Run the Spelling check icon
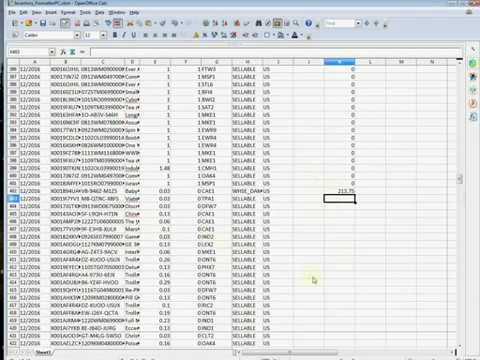Screen dimensions: 480x360 coord(108,23)
